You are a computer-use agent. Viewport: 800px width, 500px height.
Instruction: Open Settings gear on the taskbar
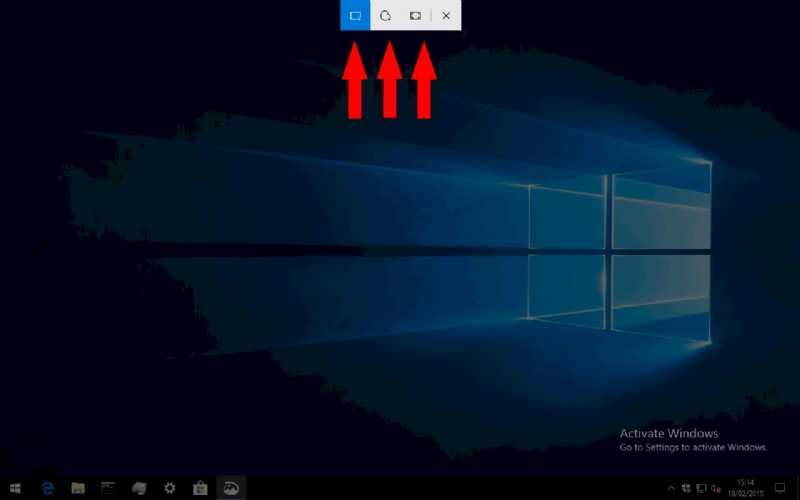pos(169,488)
